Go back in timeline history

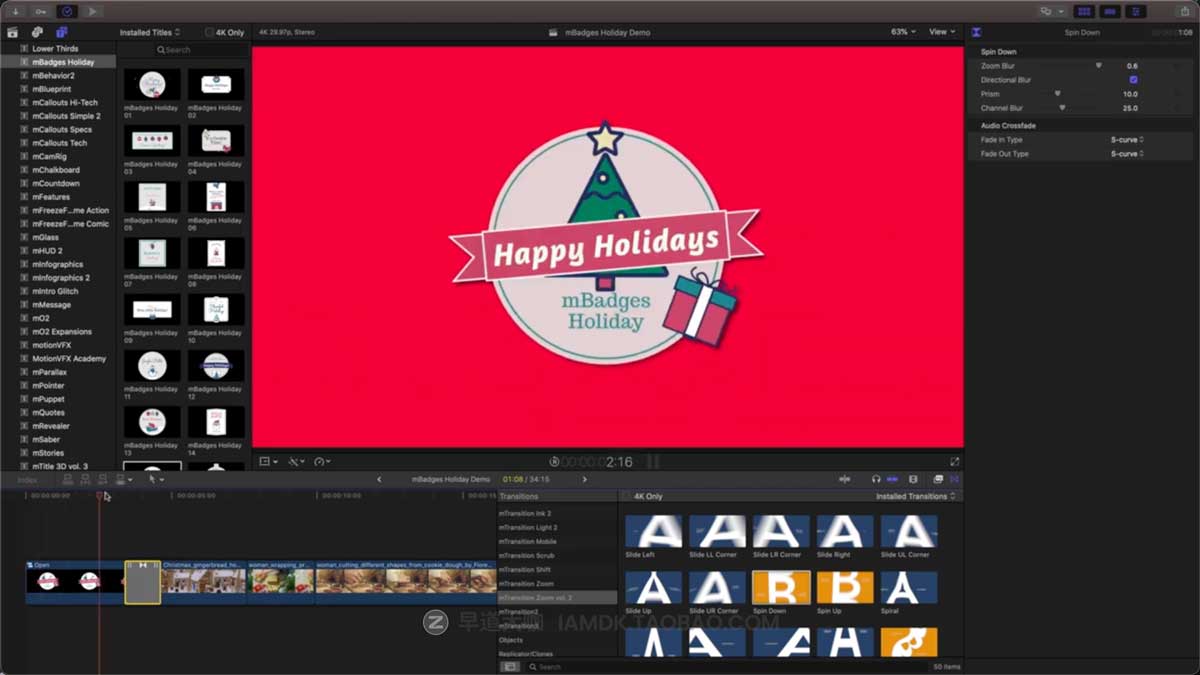click(x=379, y=479)
